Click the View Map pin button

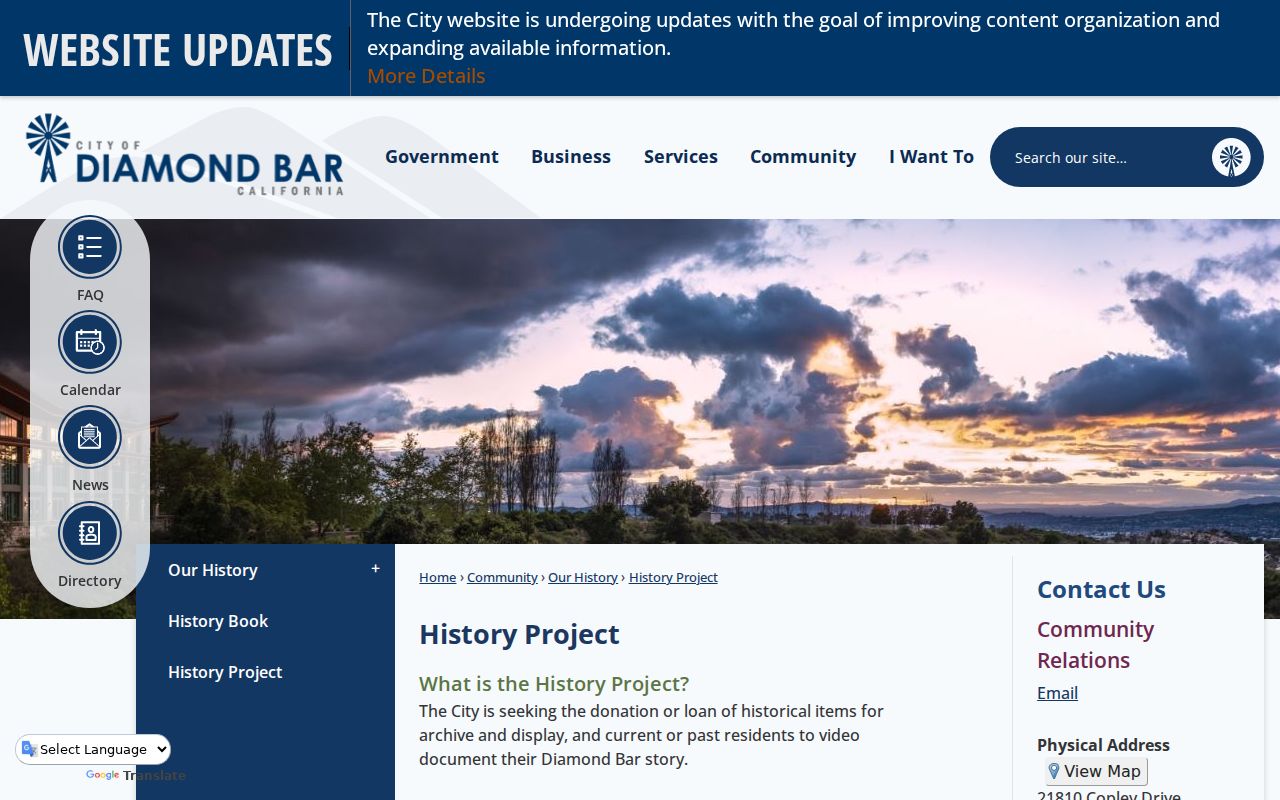[x=1096, y=771]
